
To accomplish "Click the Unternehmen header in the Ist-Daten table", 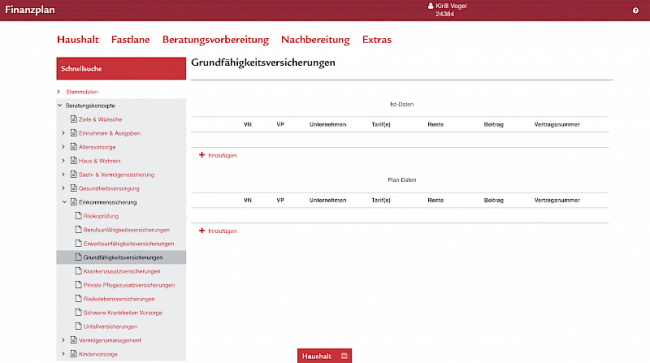I will tap(327, 124).
